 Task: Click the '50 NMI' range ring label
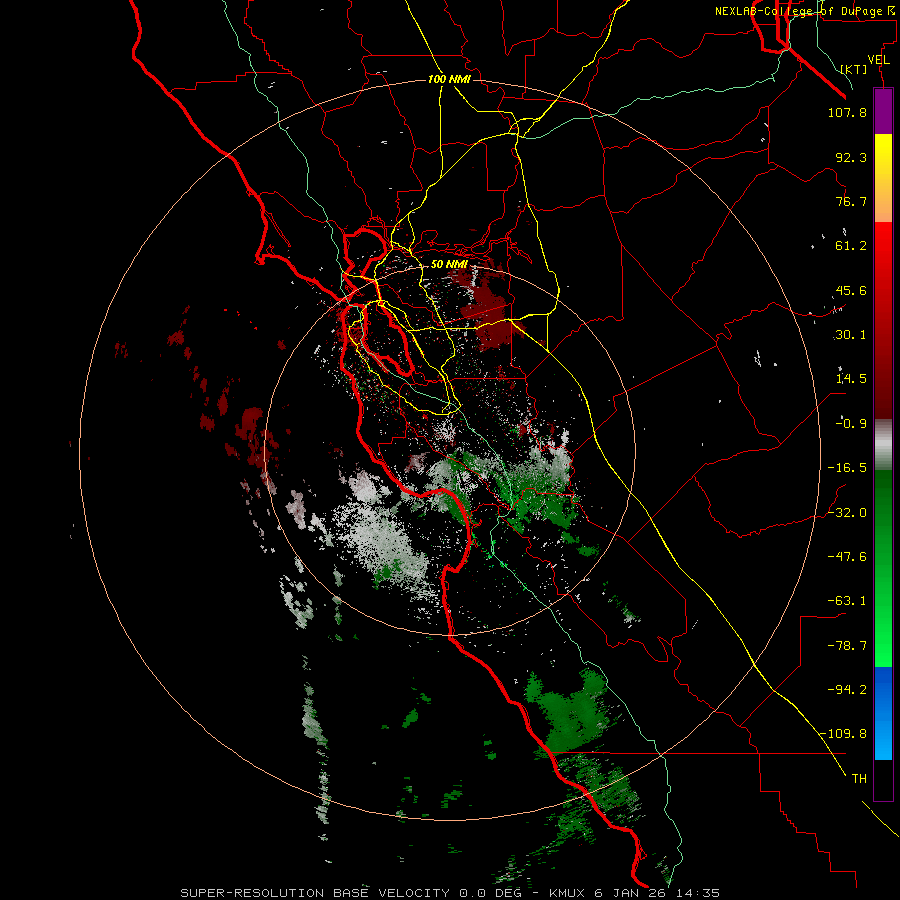(449, 264)
